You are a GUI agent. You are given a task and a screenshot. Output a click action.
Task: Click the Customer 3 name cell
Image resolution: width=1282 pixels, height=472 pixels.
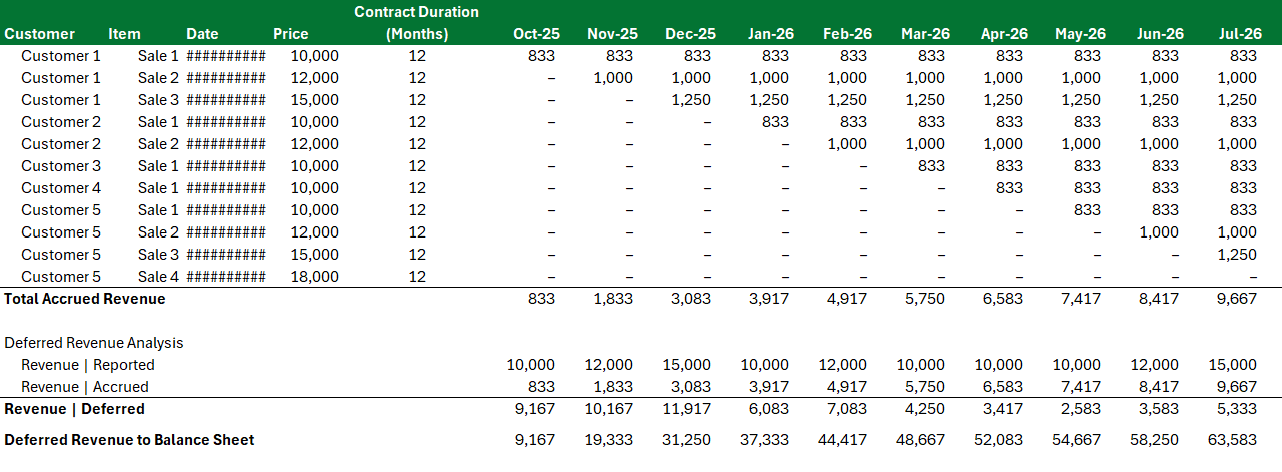click(x=61, y=166)
